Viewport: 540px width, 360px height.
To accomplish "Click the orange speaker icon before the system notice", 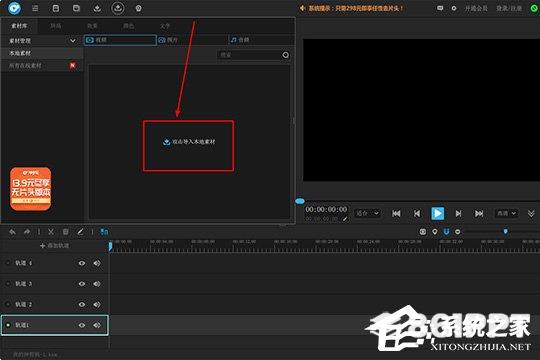I will click(302, 8).
